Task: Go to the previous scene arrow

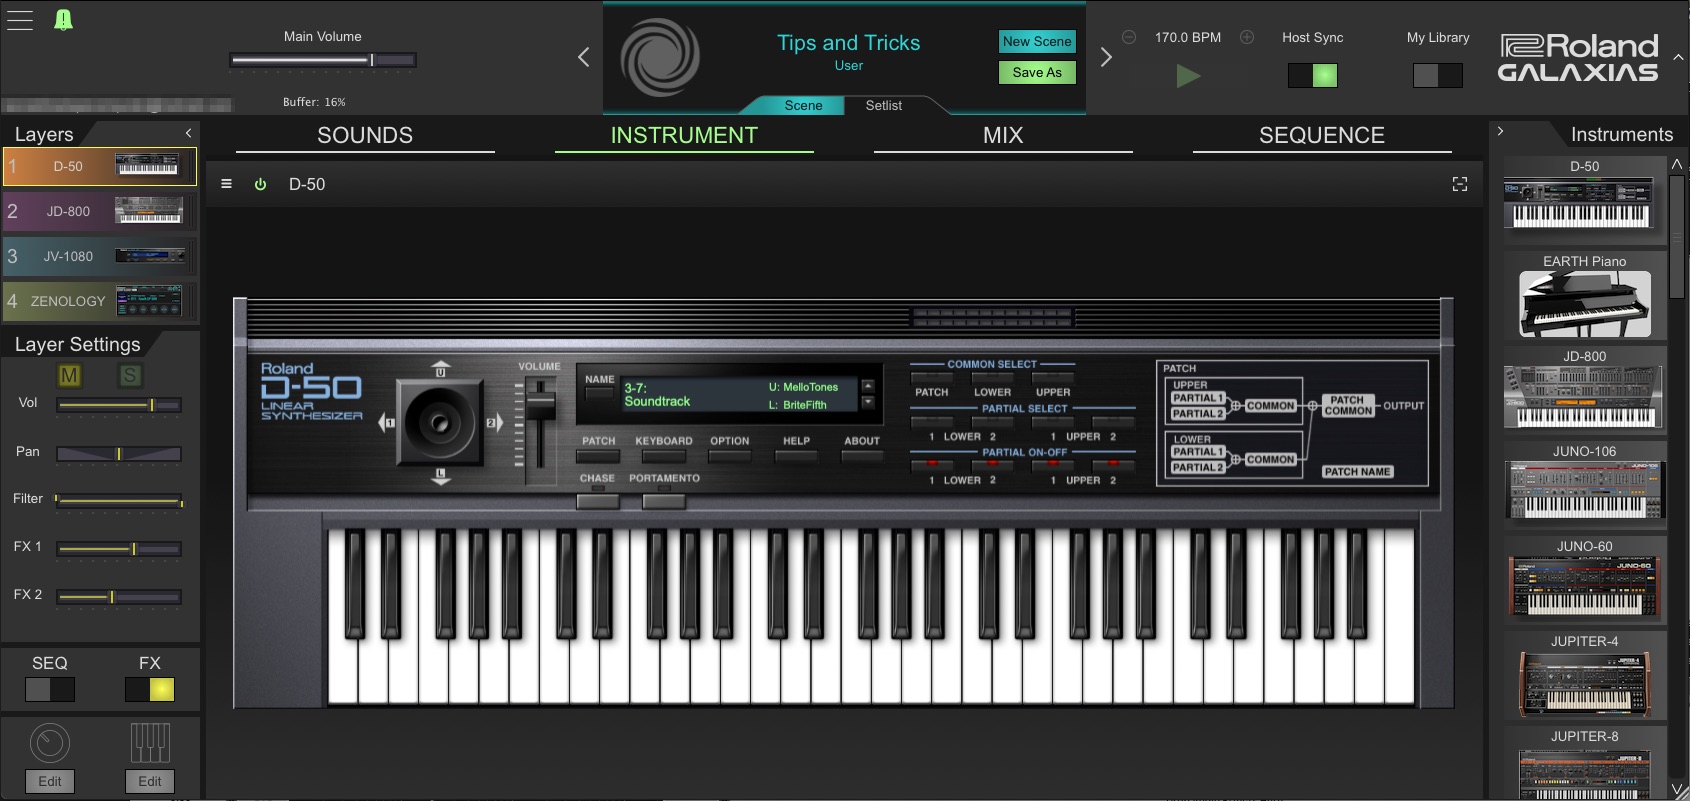Action: click(x=584, y=57)
